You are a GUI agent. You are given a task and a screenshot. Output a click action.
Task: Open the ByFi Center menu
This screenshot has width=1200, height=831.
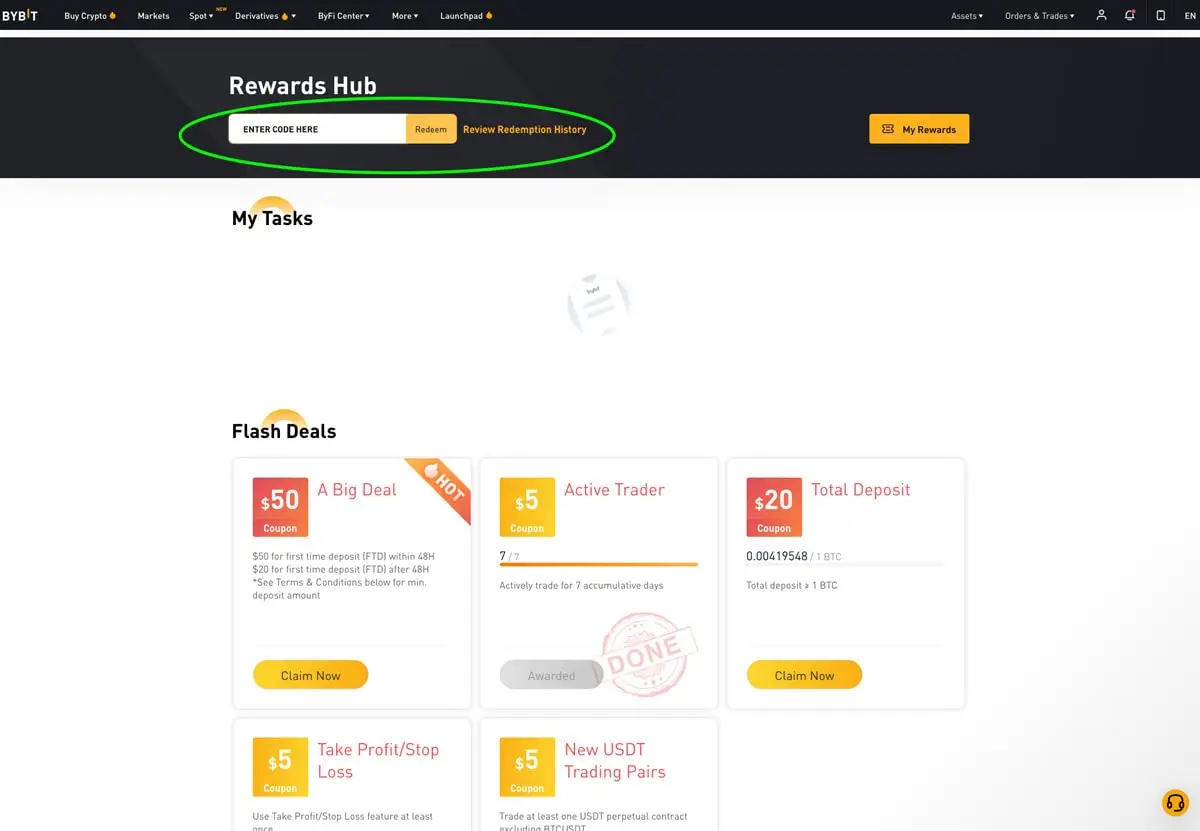pos(344,16)
